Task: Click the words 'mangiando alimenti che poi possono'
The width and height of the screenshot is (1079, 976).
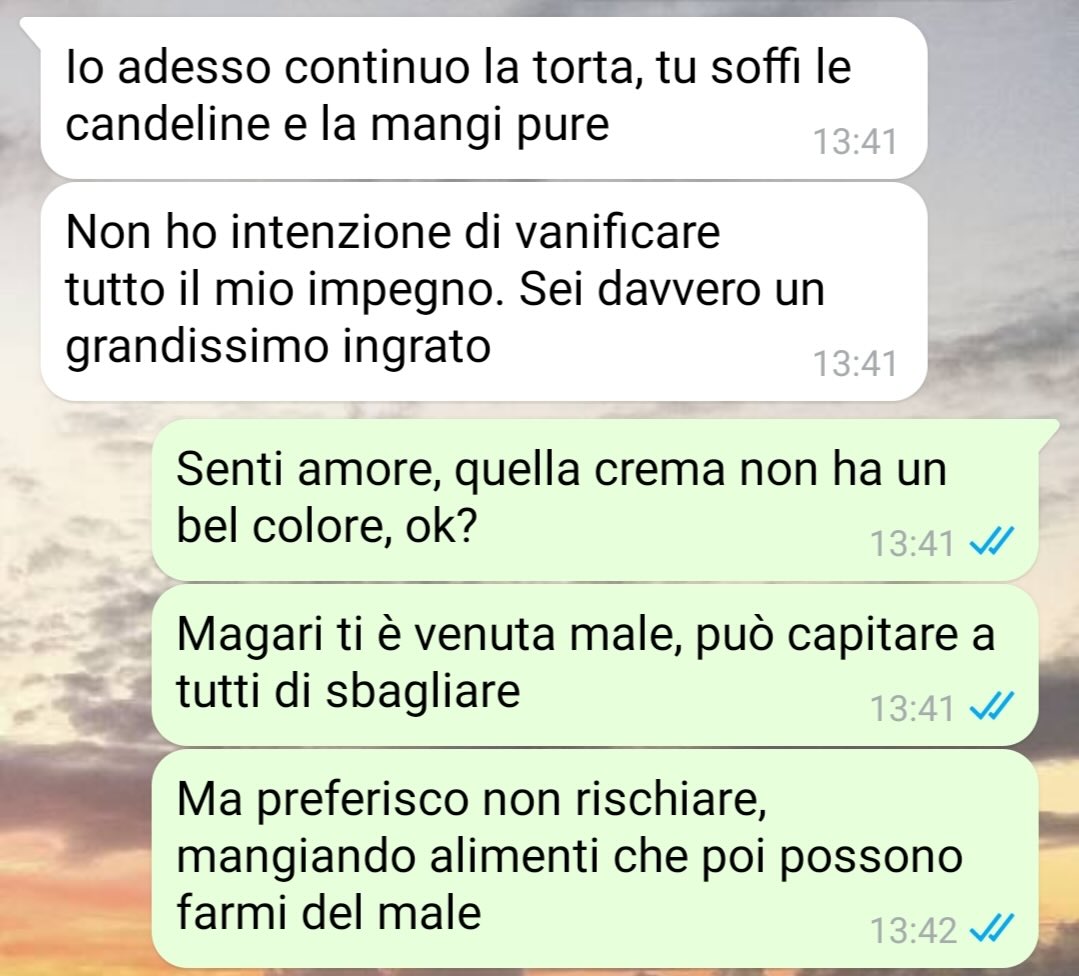Action: pyautogui.click(x=570, y=857)
